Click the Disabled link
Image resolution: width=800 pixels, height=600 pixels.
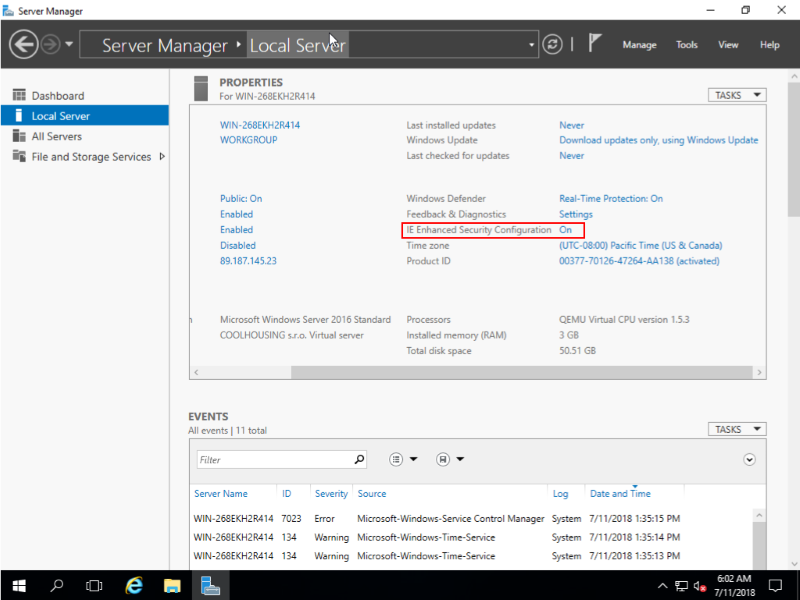click(238, 245)
